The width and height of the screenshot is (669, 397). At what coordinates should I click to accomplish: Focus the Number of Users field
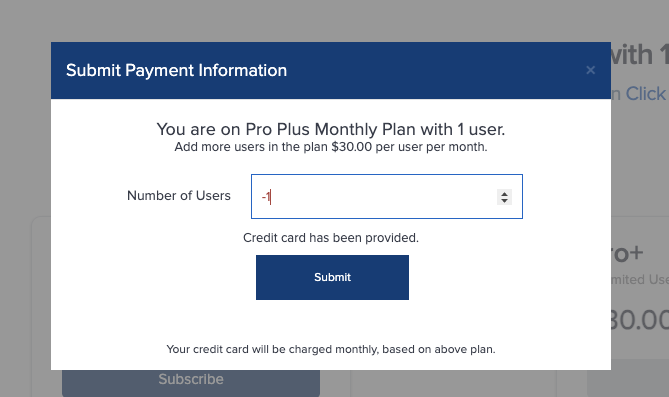[x=387, y=196]
